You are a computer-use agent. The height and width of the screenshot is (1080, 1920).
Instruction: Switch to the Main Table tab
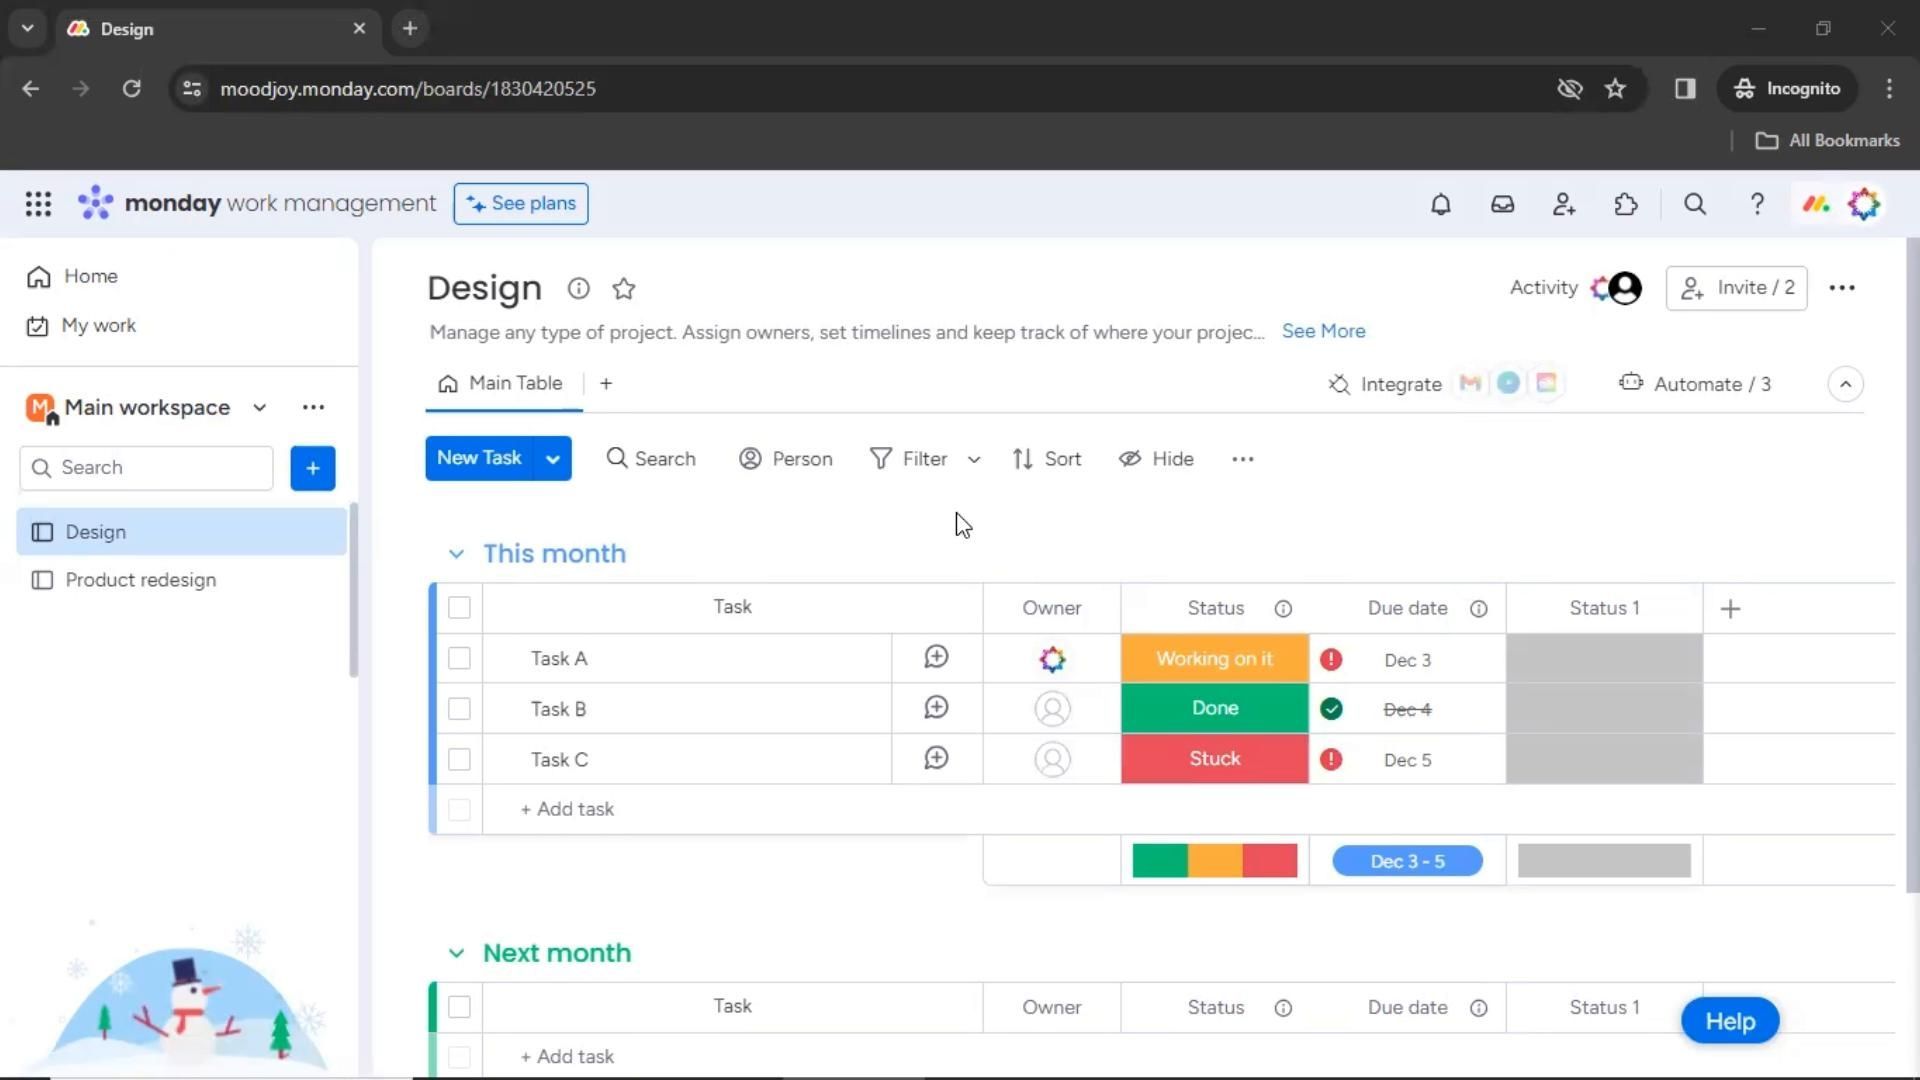point(502,384)
